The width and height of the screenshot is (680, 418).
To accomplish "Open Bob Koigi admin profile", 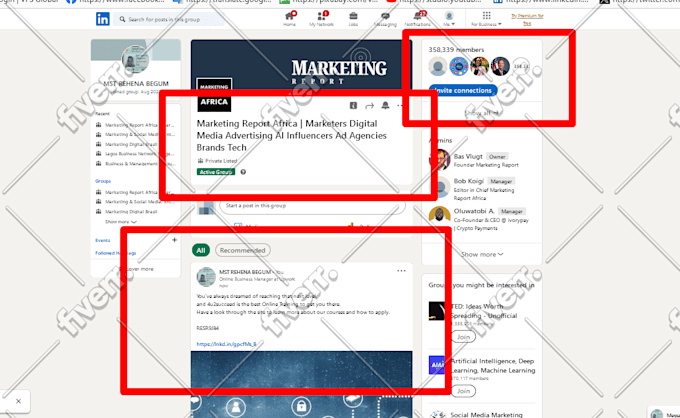I will [x=468, y=181].
